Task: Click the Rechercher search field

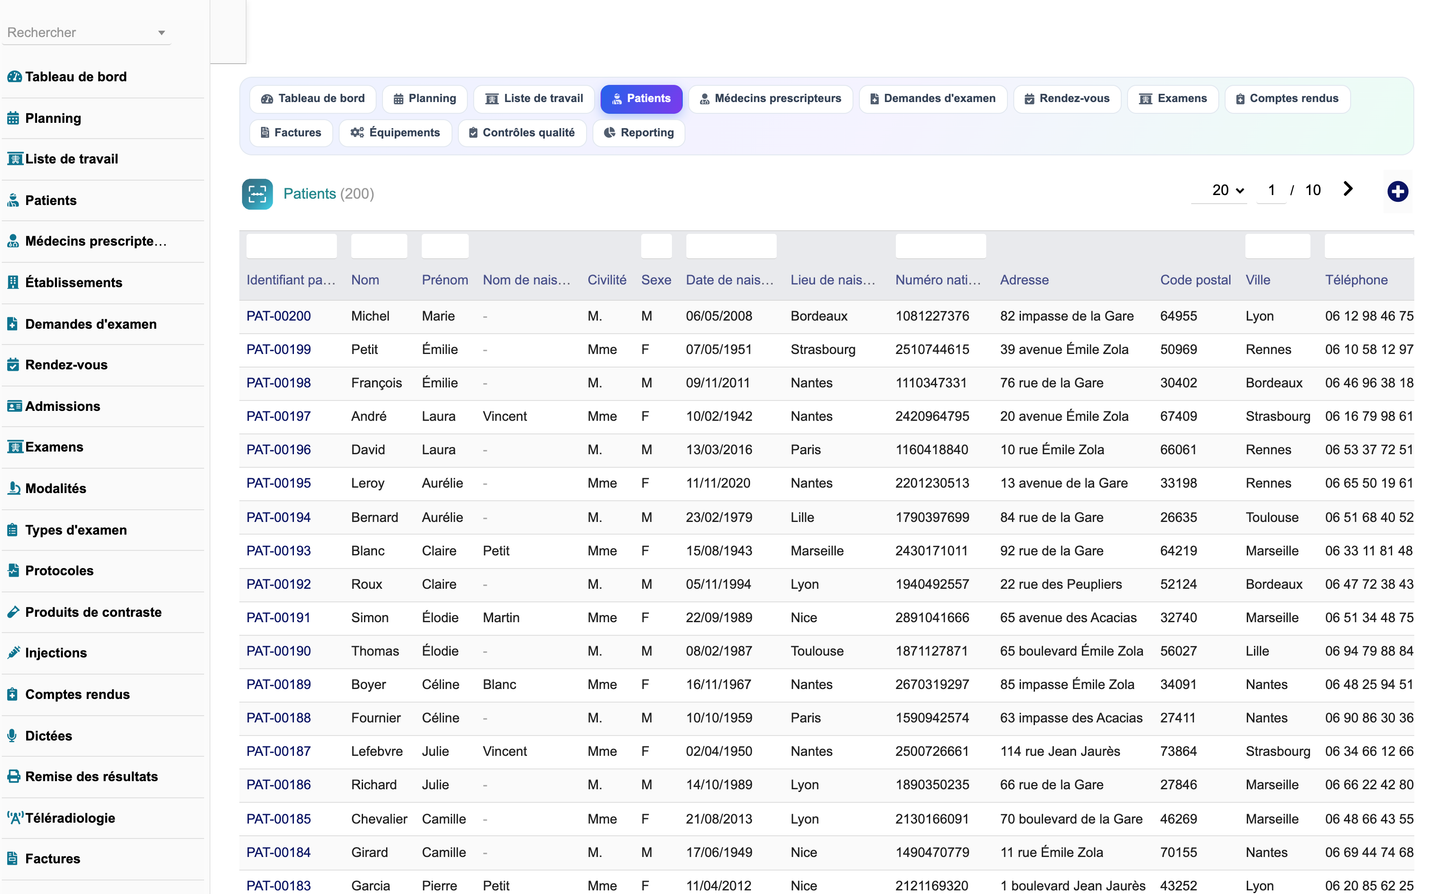Action: 87,33
